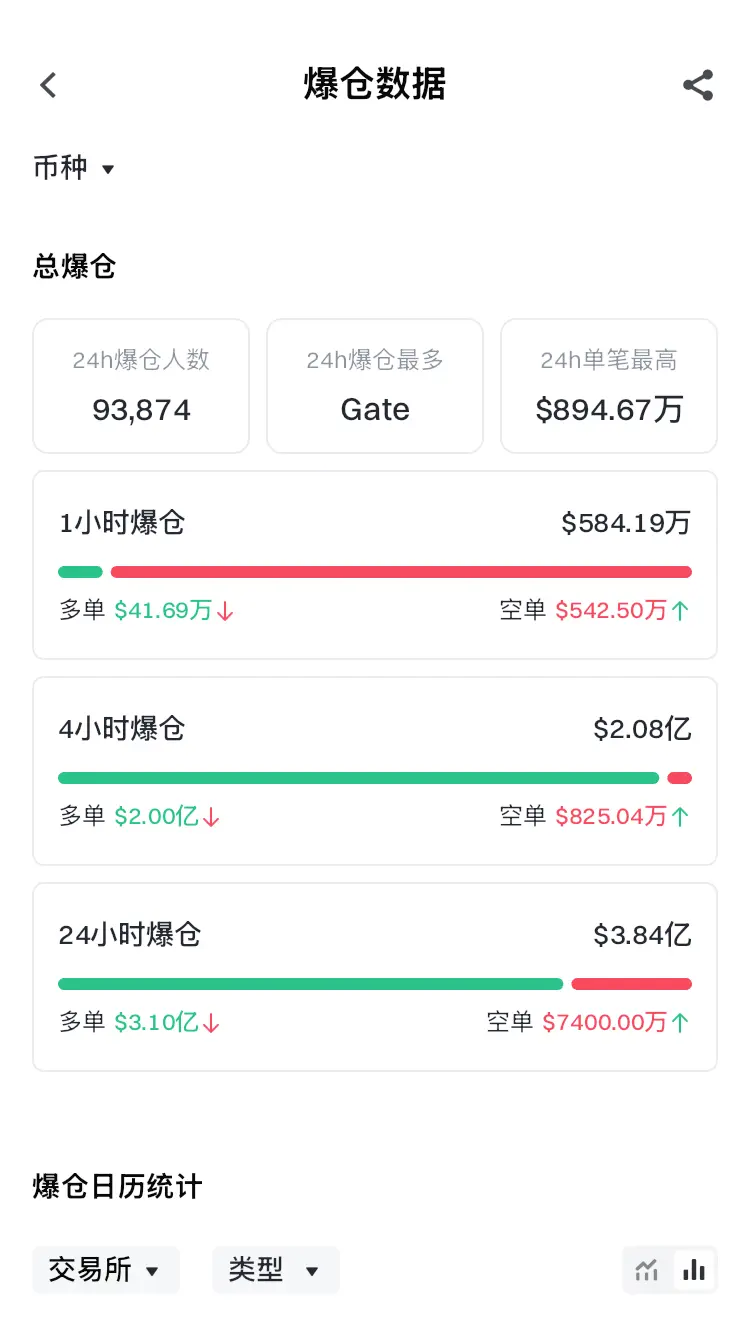The image size is (750, 1334).
Task: Go back using the left arrow
Action: tap(48, 85)
